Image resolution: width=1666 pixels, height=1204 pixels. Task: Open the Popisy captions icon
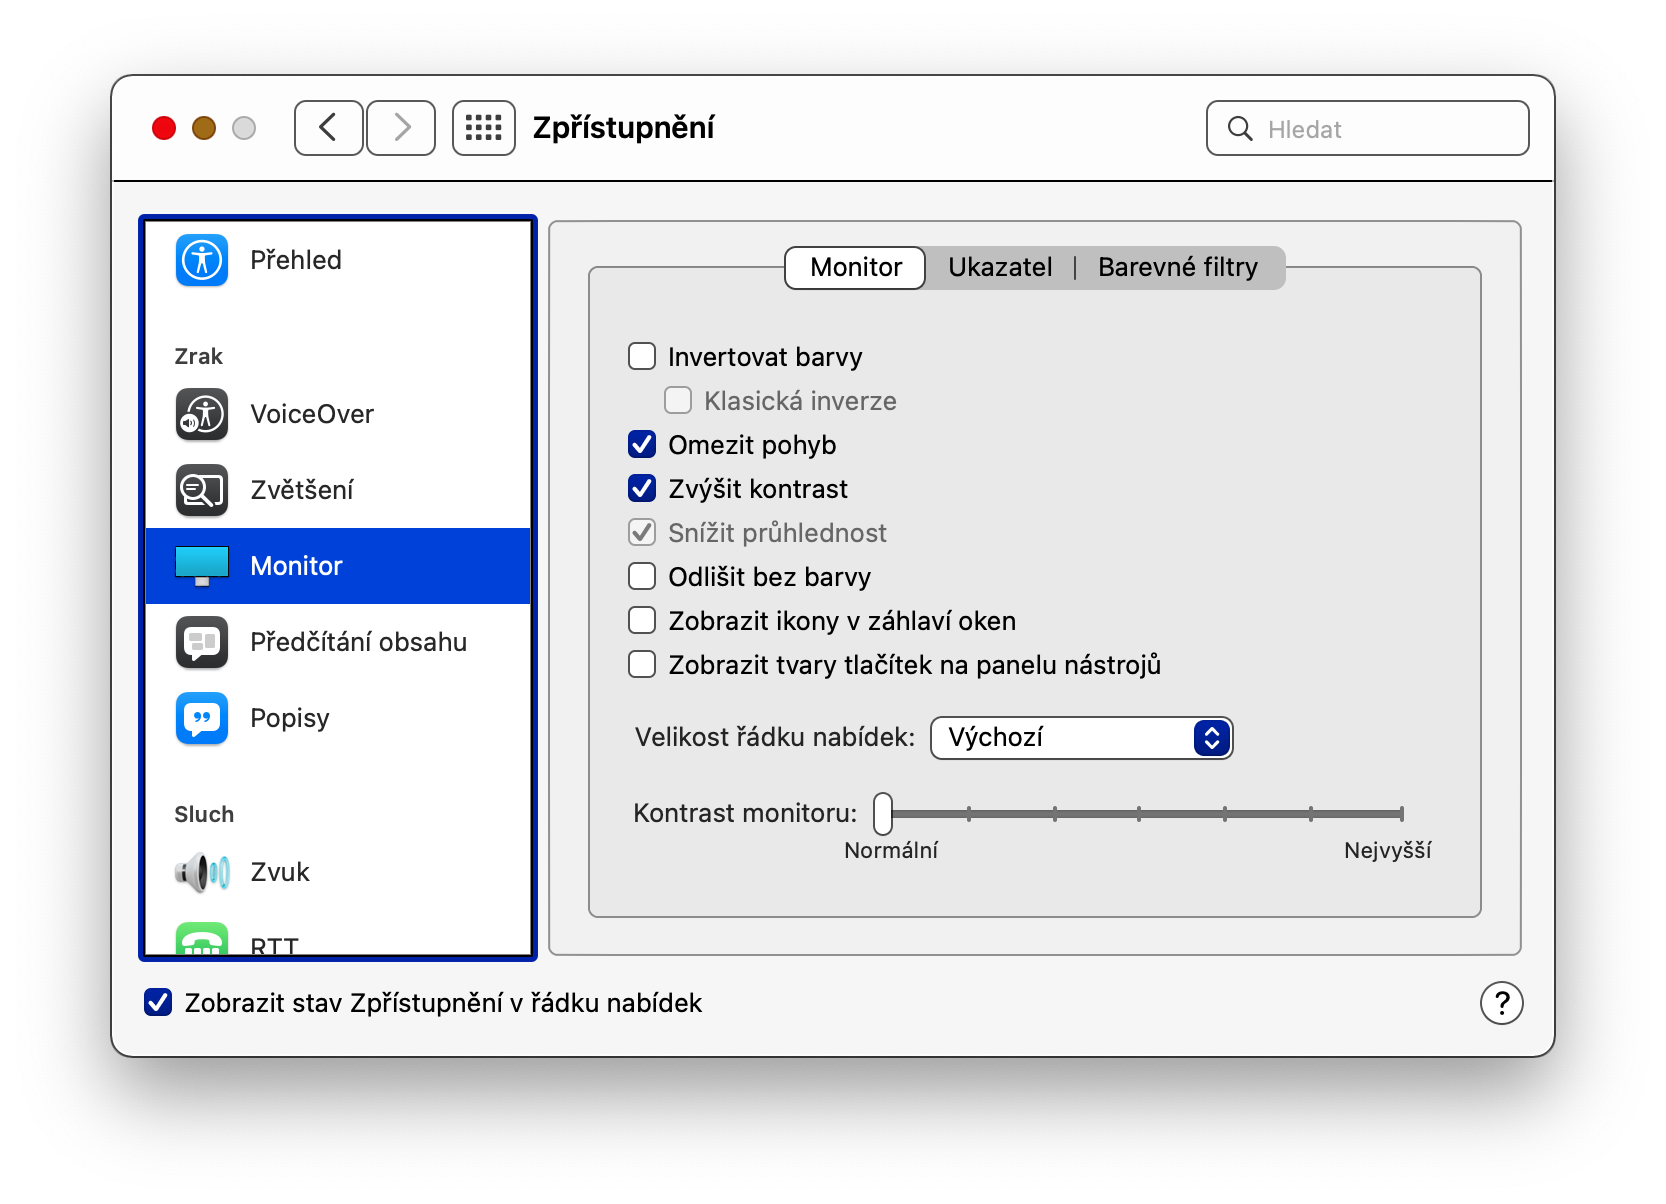202,718
